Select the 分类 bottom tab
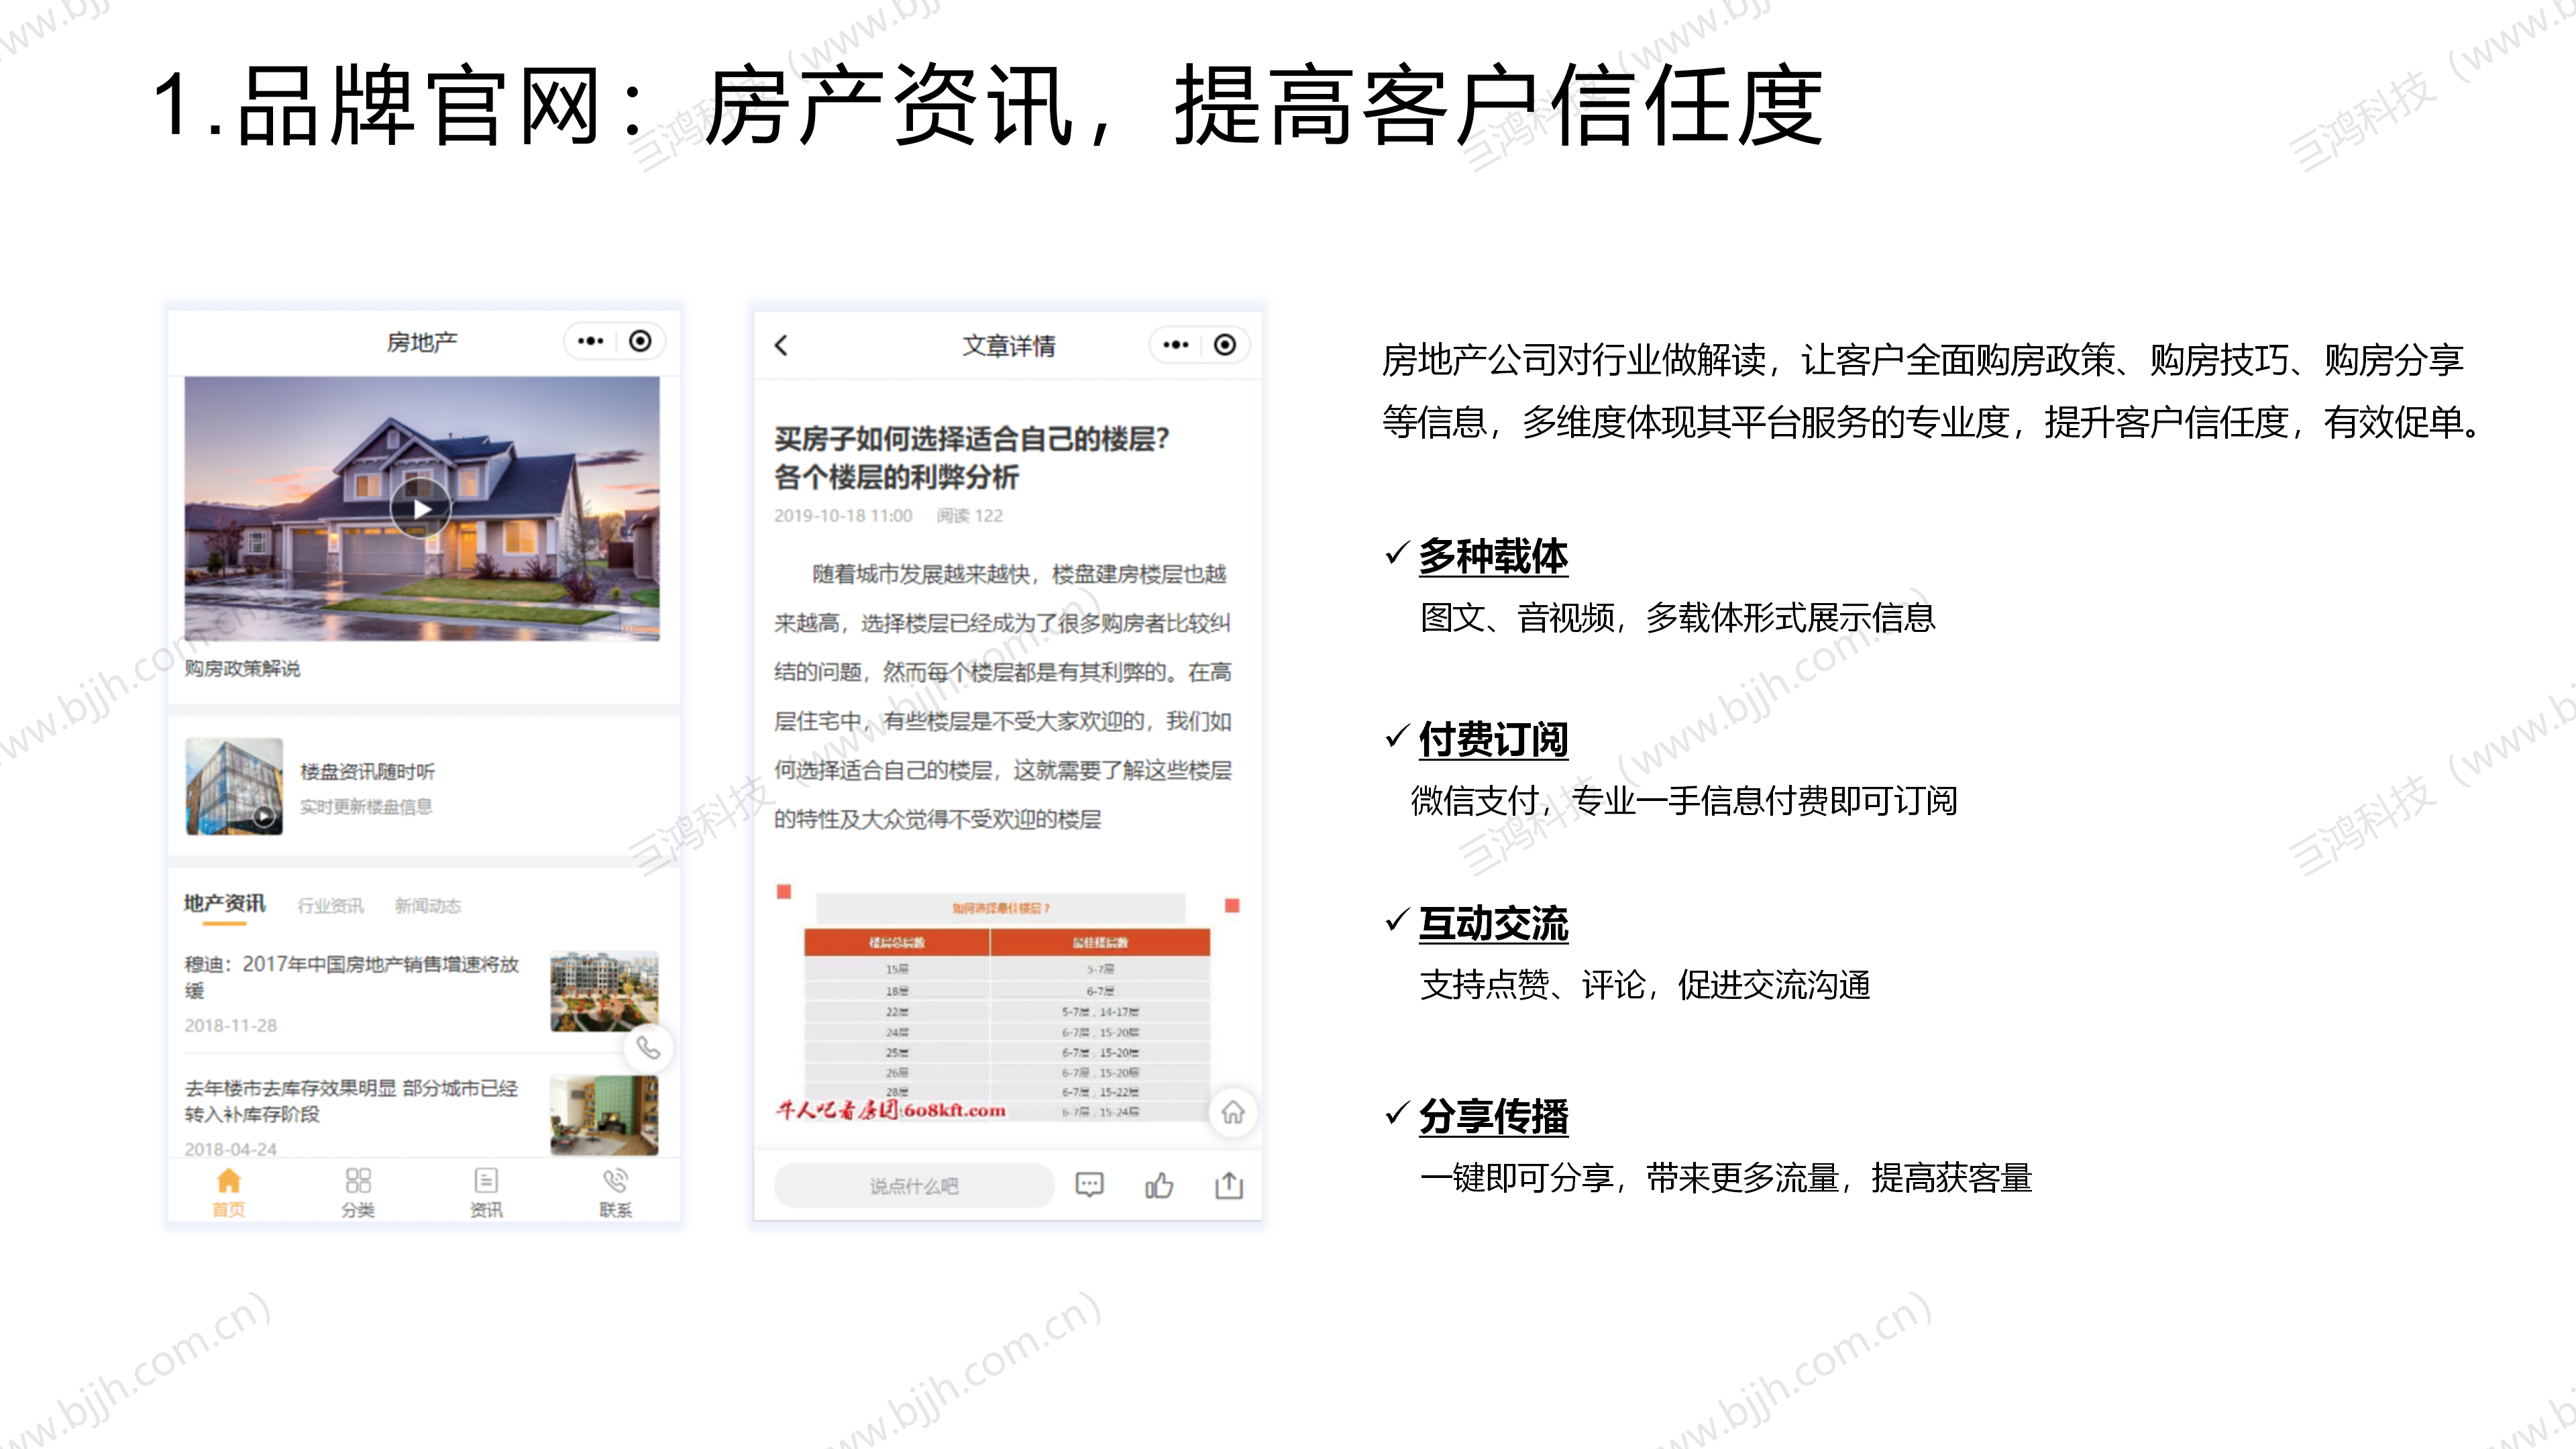The width and height of the screenshot is (2576, 1449). click(358, 1192)
